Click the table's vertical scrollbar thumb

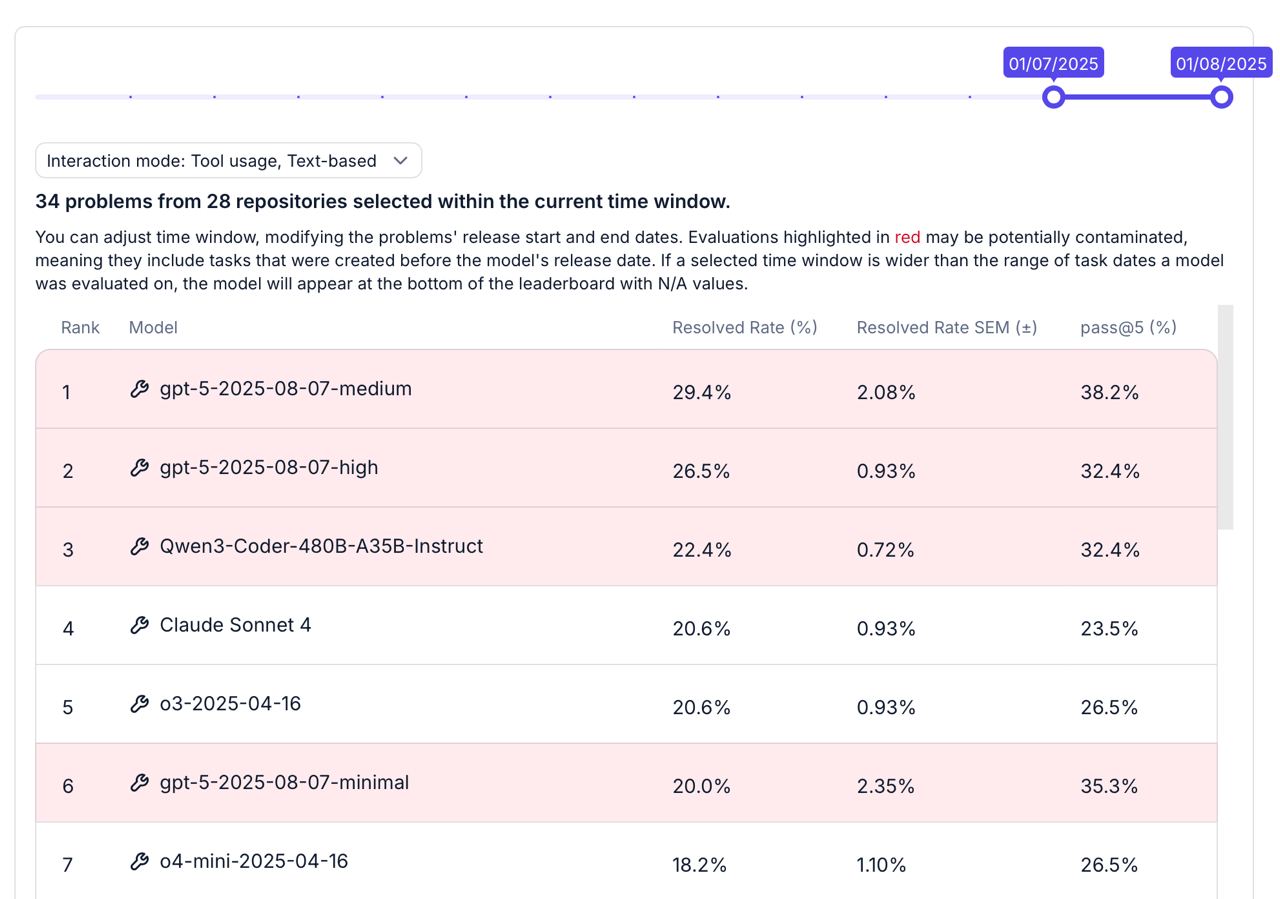(1225, 417)
